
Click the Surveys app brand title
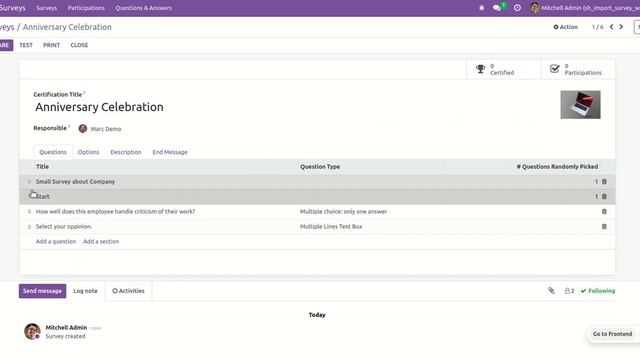[x=12, y=8]
